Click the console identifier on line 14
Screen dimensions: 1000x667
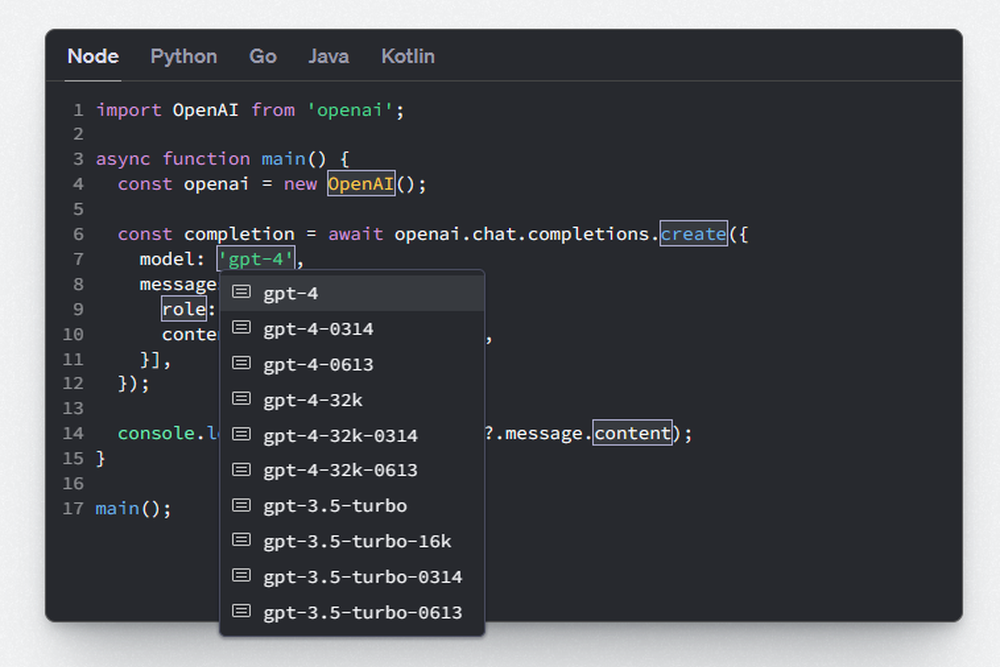156,434
